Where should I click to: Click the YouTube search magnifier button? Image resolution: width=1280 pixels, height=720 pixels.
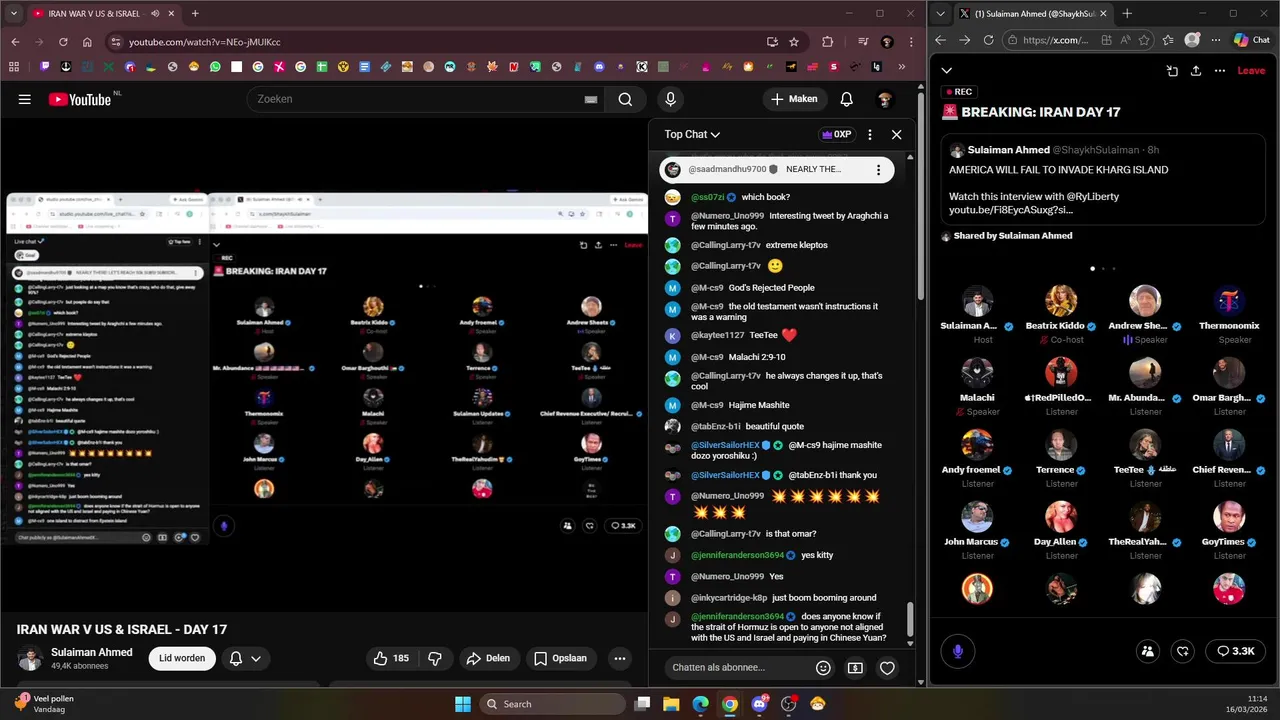coord(625,99)
